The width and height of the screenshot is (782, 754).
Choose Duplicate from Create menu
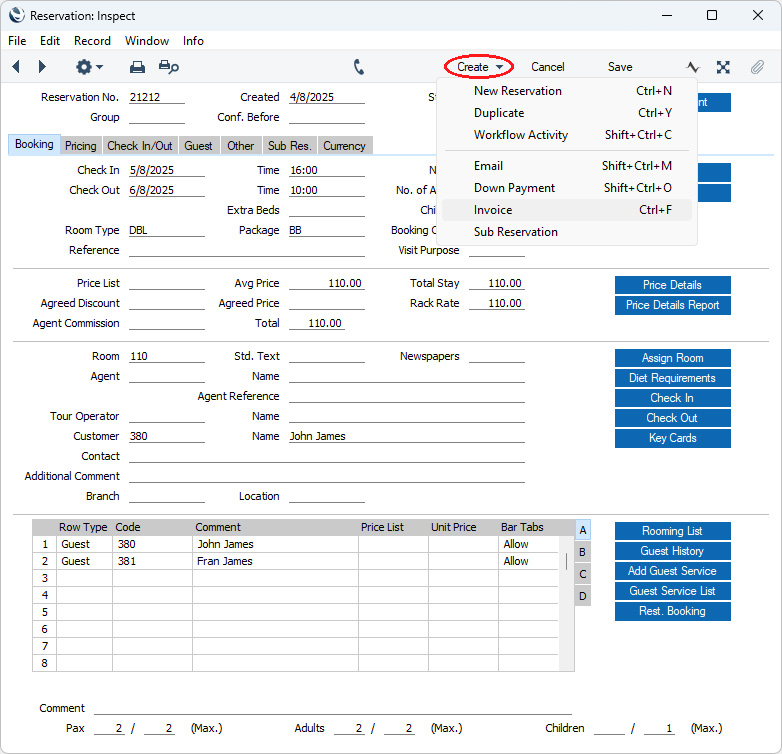[x=567, y=113]
